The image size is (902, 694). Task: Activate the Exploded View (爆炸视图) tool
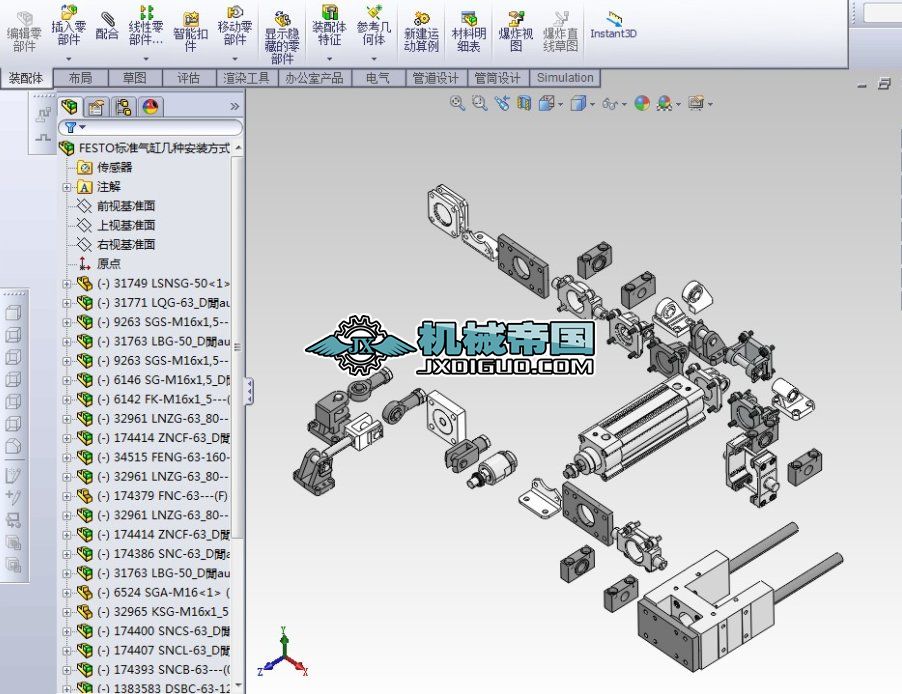point(517,25)
